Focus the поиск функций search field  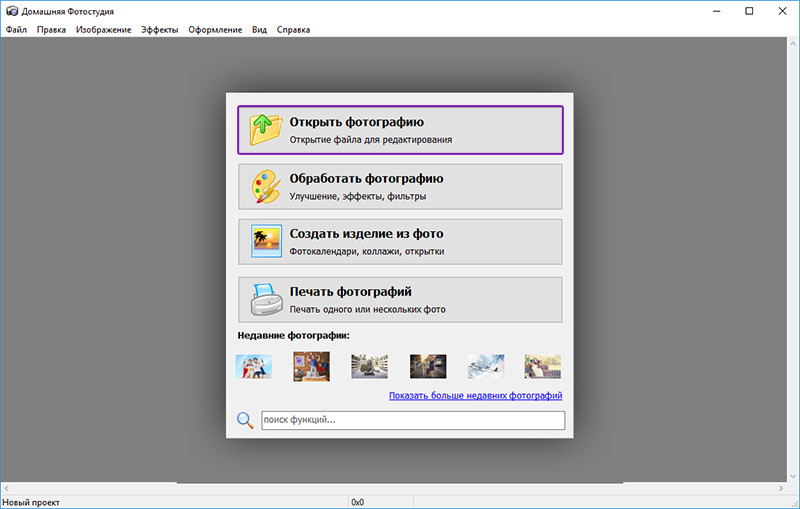tap(413, 420)
